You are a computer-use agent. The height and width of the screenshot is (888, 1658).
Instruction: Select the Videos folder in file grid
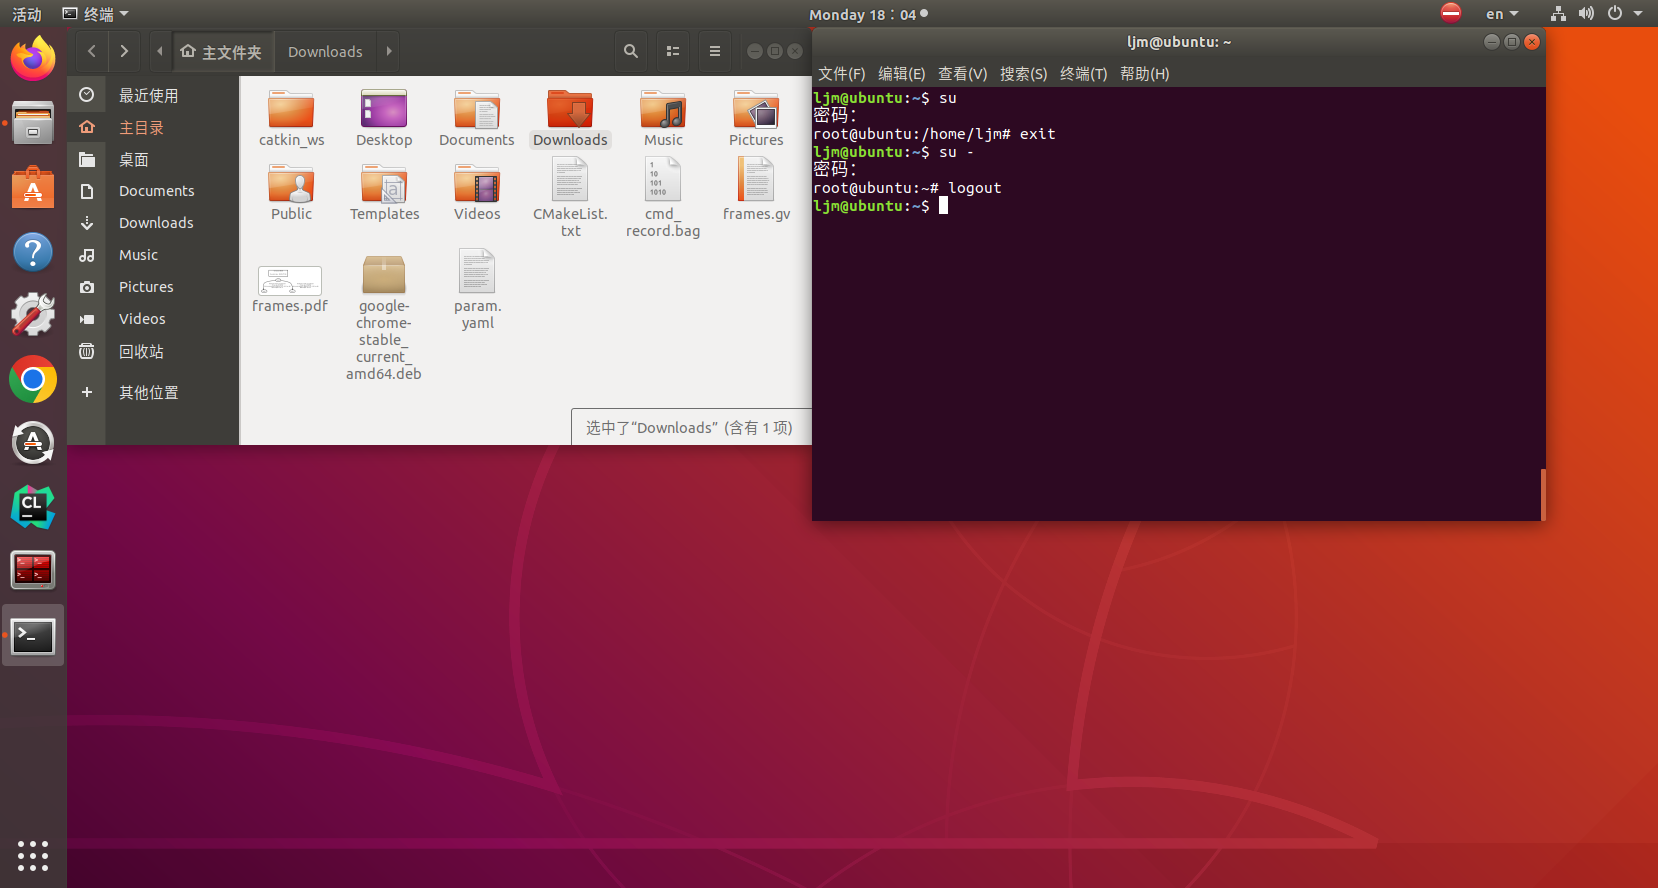(x=477, y=192)
